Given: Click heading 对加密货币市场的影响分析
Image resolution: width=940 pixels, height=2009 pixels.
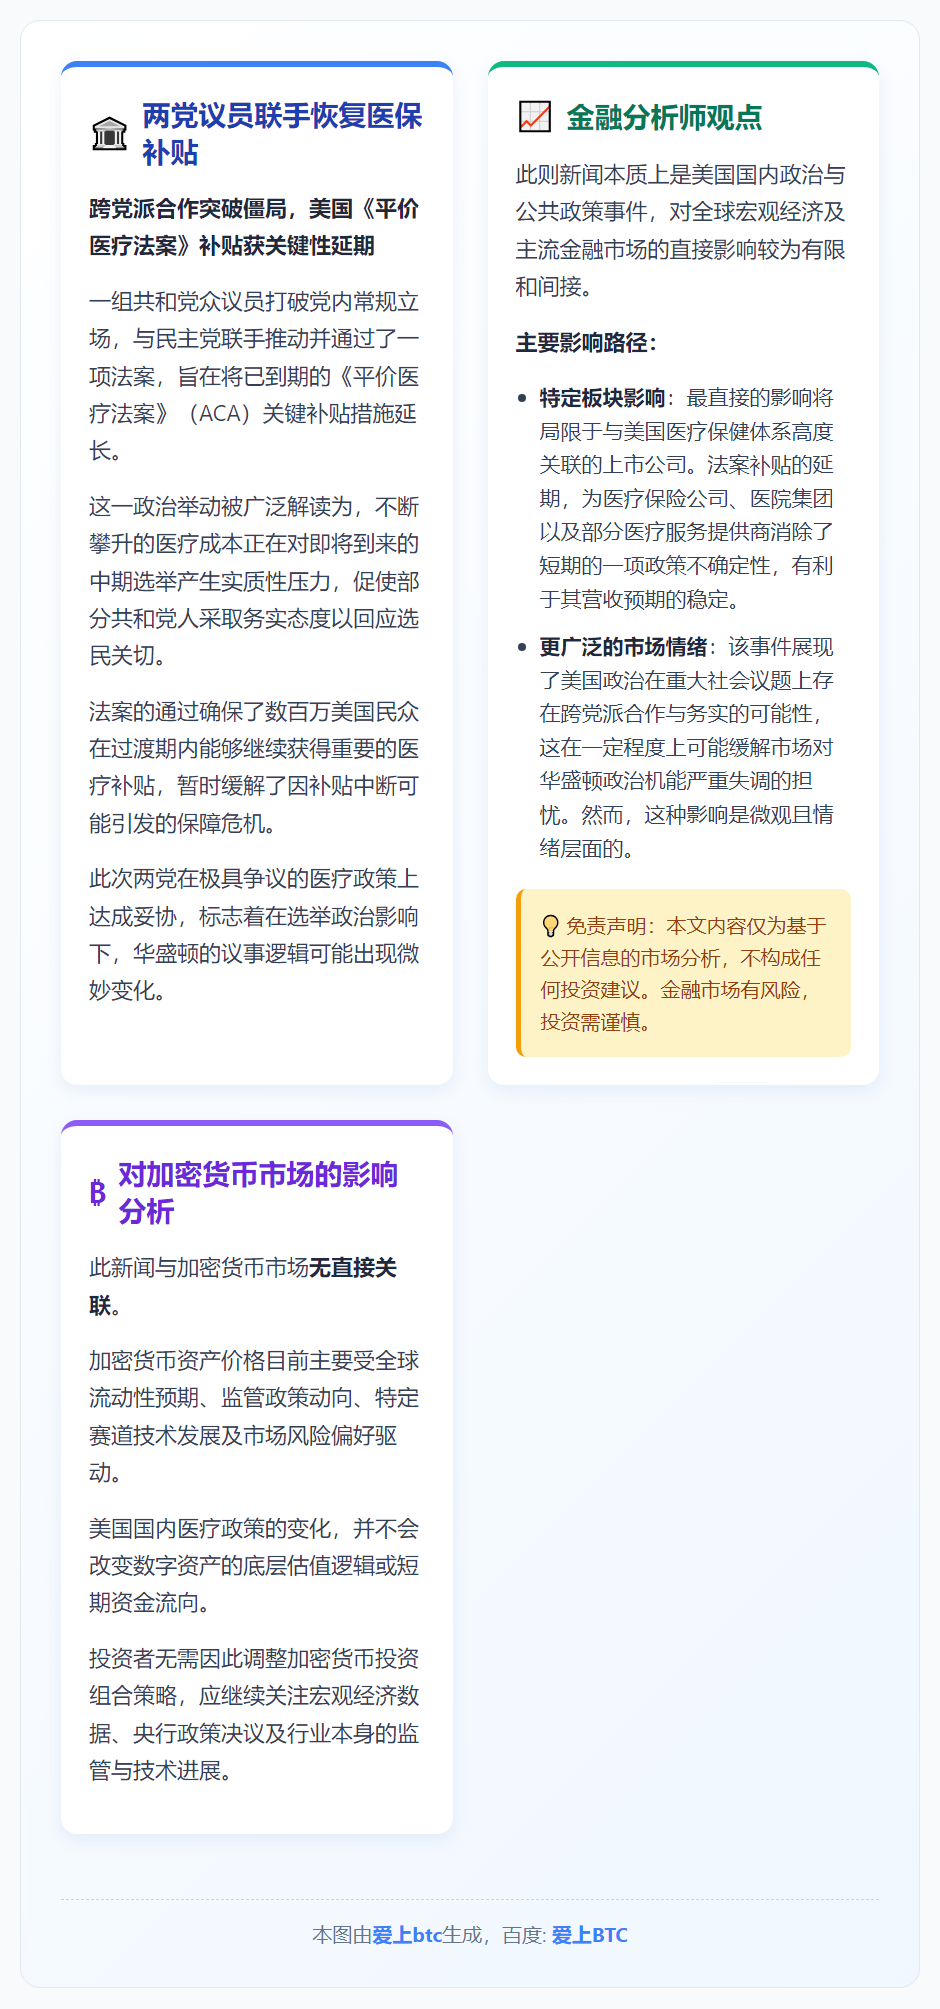Looking at the screenshot, I should tap(258, 1193).
